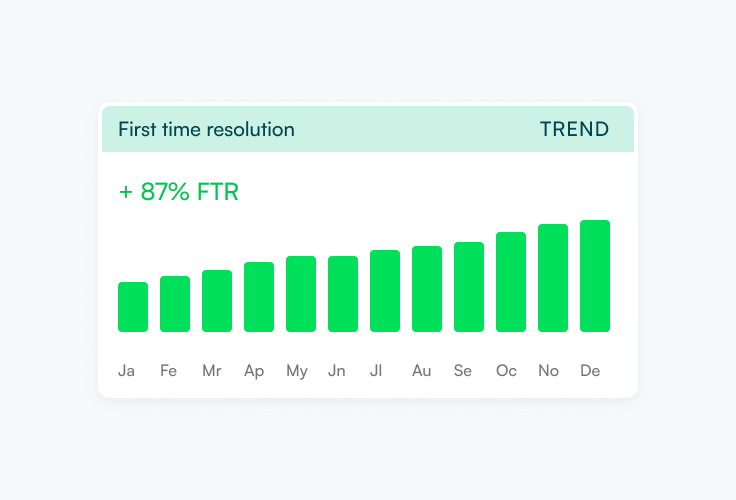This screenshot has height=500, width=736.
Task: Select the August bar
Action: click(x=427, y=289)
